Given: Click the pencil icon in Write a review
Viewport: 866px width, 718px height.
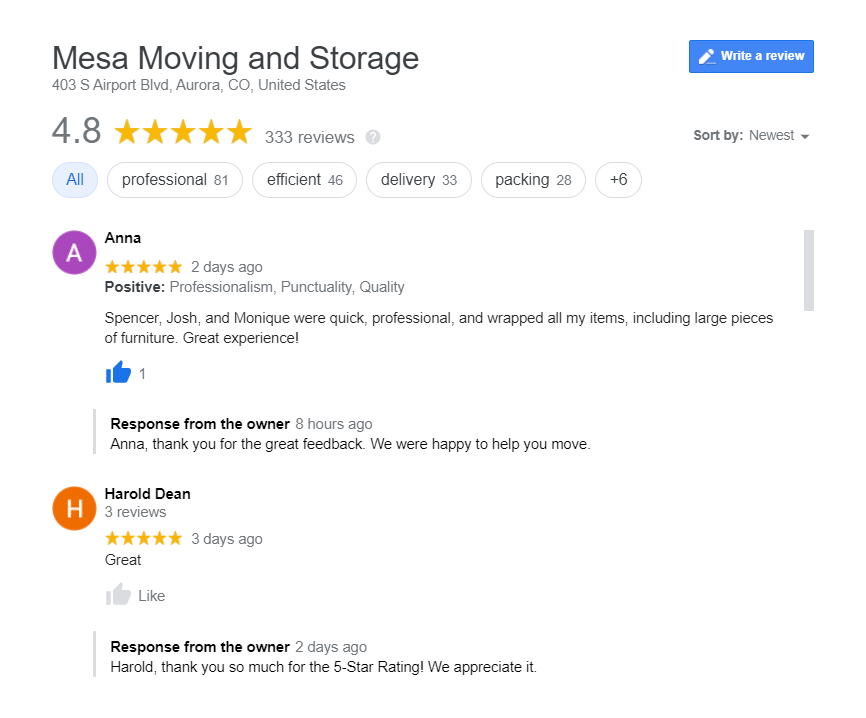Looking at the screenshot, I should coord(707,57).
